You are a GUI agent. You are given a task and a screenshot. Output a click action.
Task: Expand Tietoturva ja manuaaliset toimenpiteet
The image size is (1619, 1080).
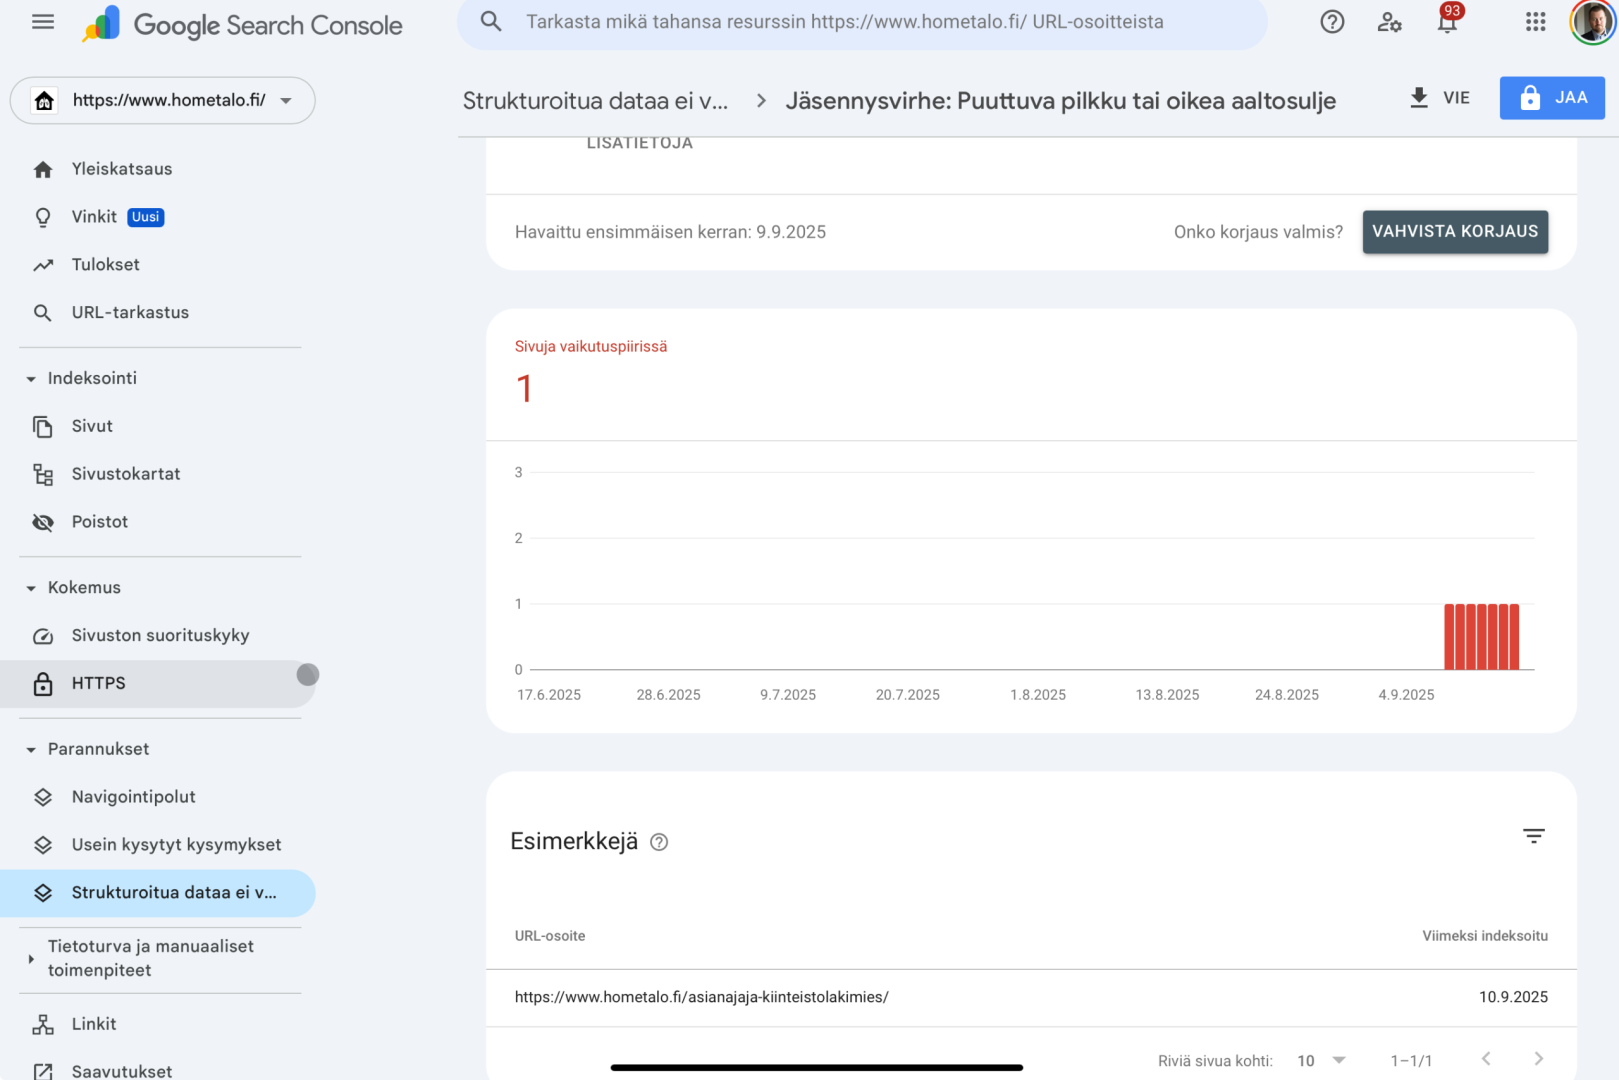coord(31,959)
